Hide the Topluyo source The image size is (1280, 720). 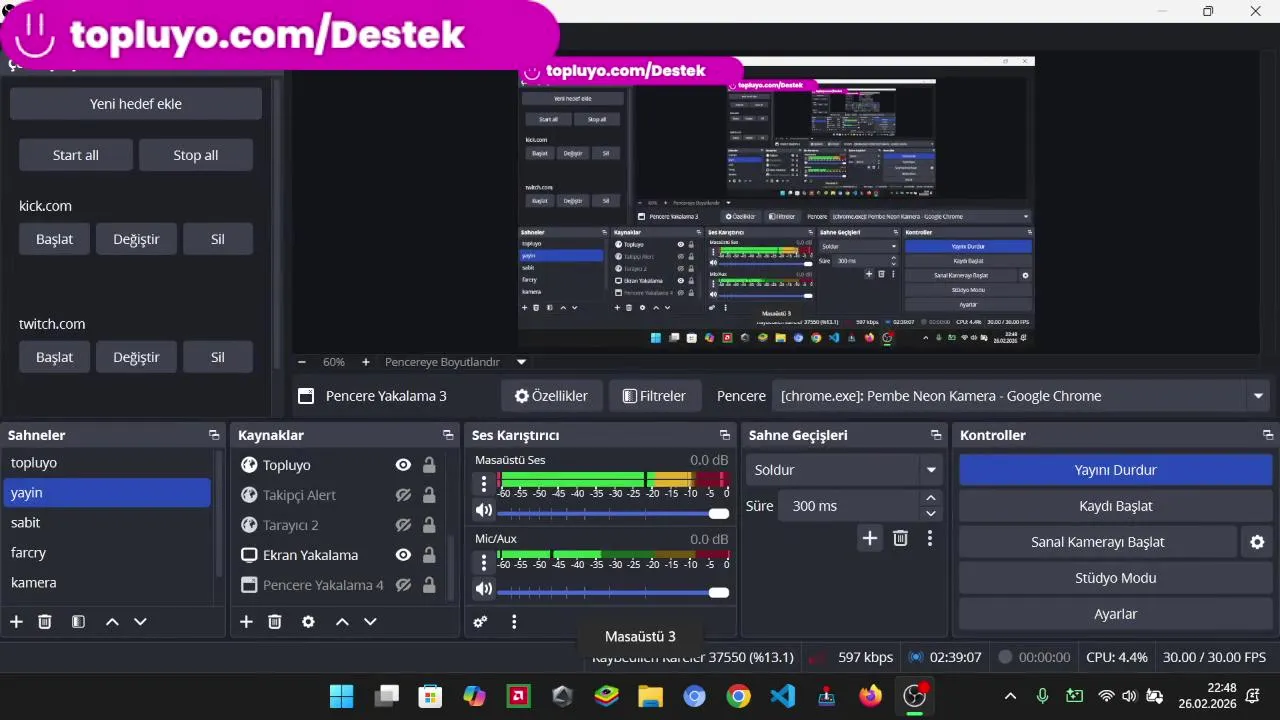[403, 465]
